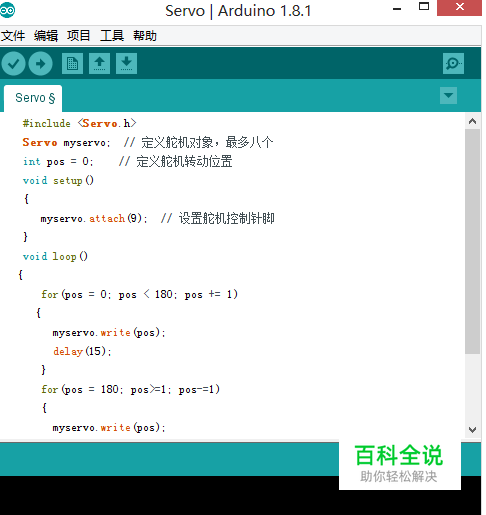This screenshot has width=486, height=515.
Task: Open the 工具 menu
Action: click(112, 35)
